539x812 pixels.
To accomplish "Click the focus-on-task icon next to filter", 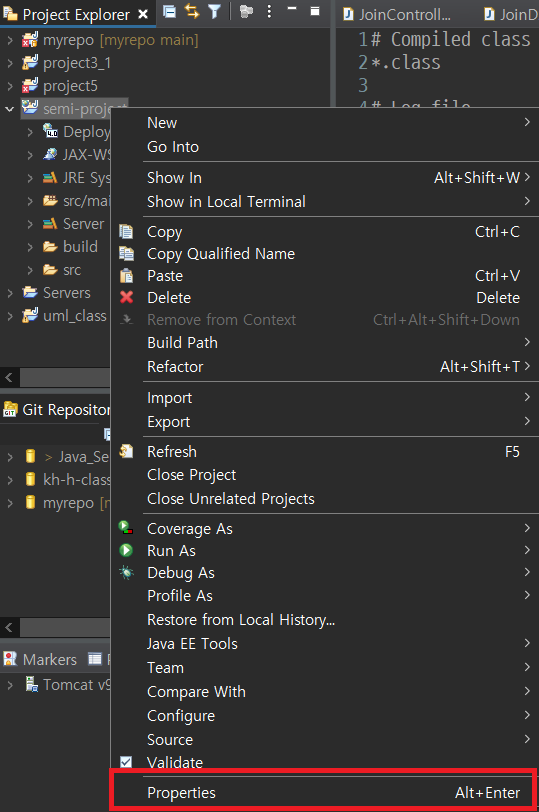I will [x=246, y=11].
